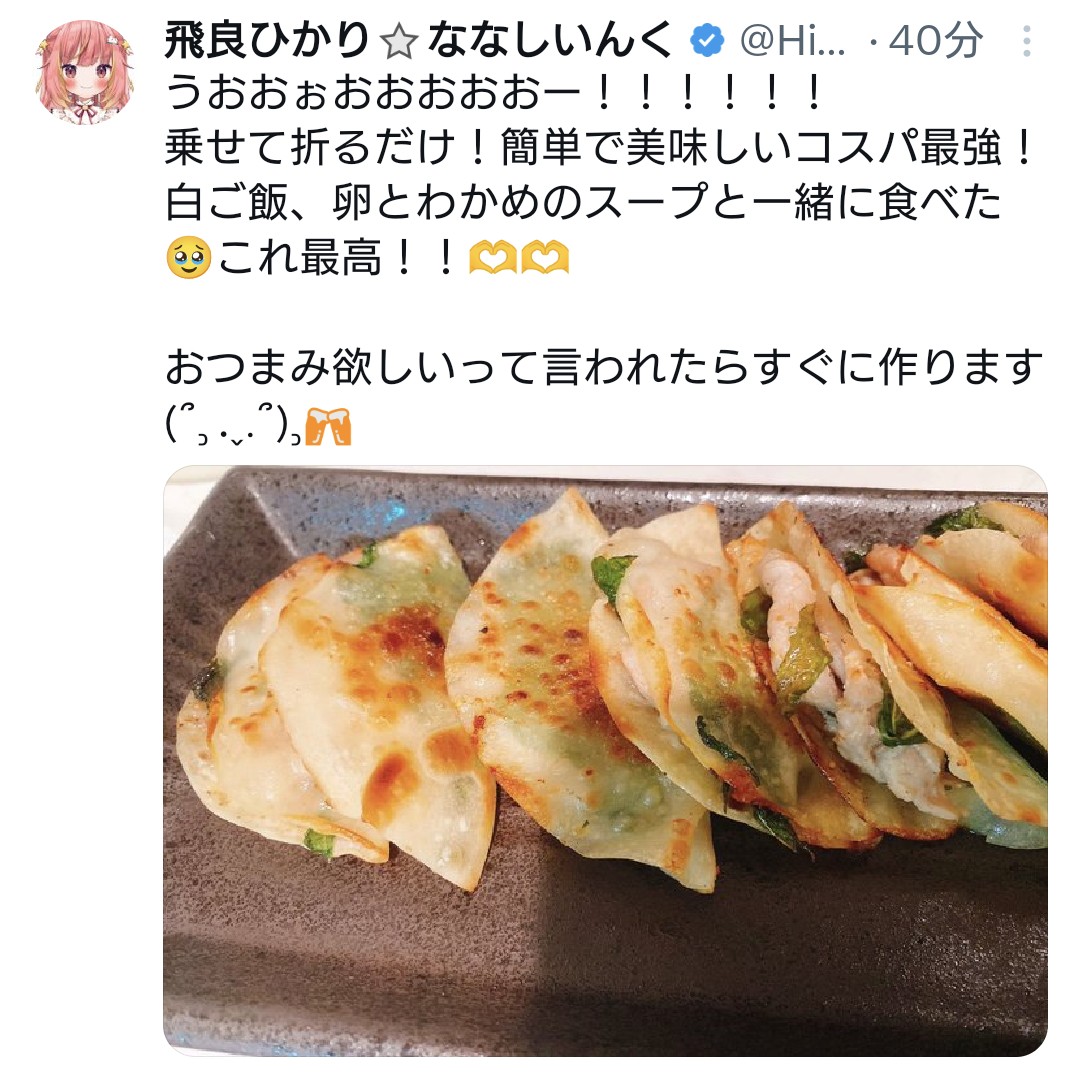Open the pink-haired anime profile avatar
This screenshot has height=1078, width=1080.
tap(84, 72)
